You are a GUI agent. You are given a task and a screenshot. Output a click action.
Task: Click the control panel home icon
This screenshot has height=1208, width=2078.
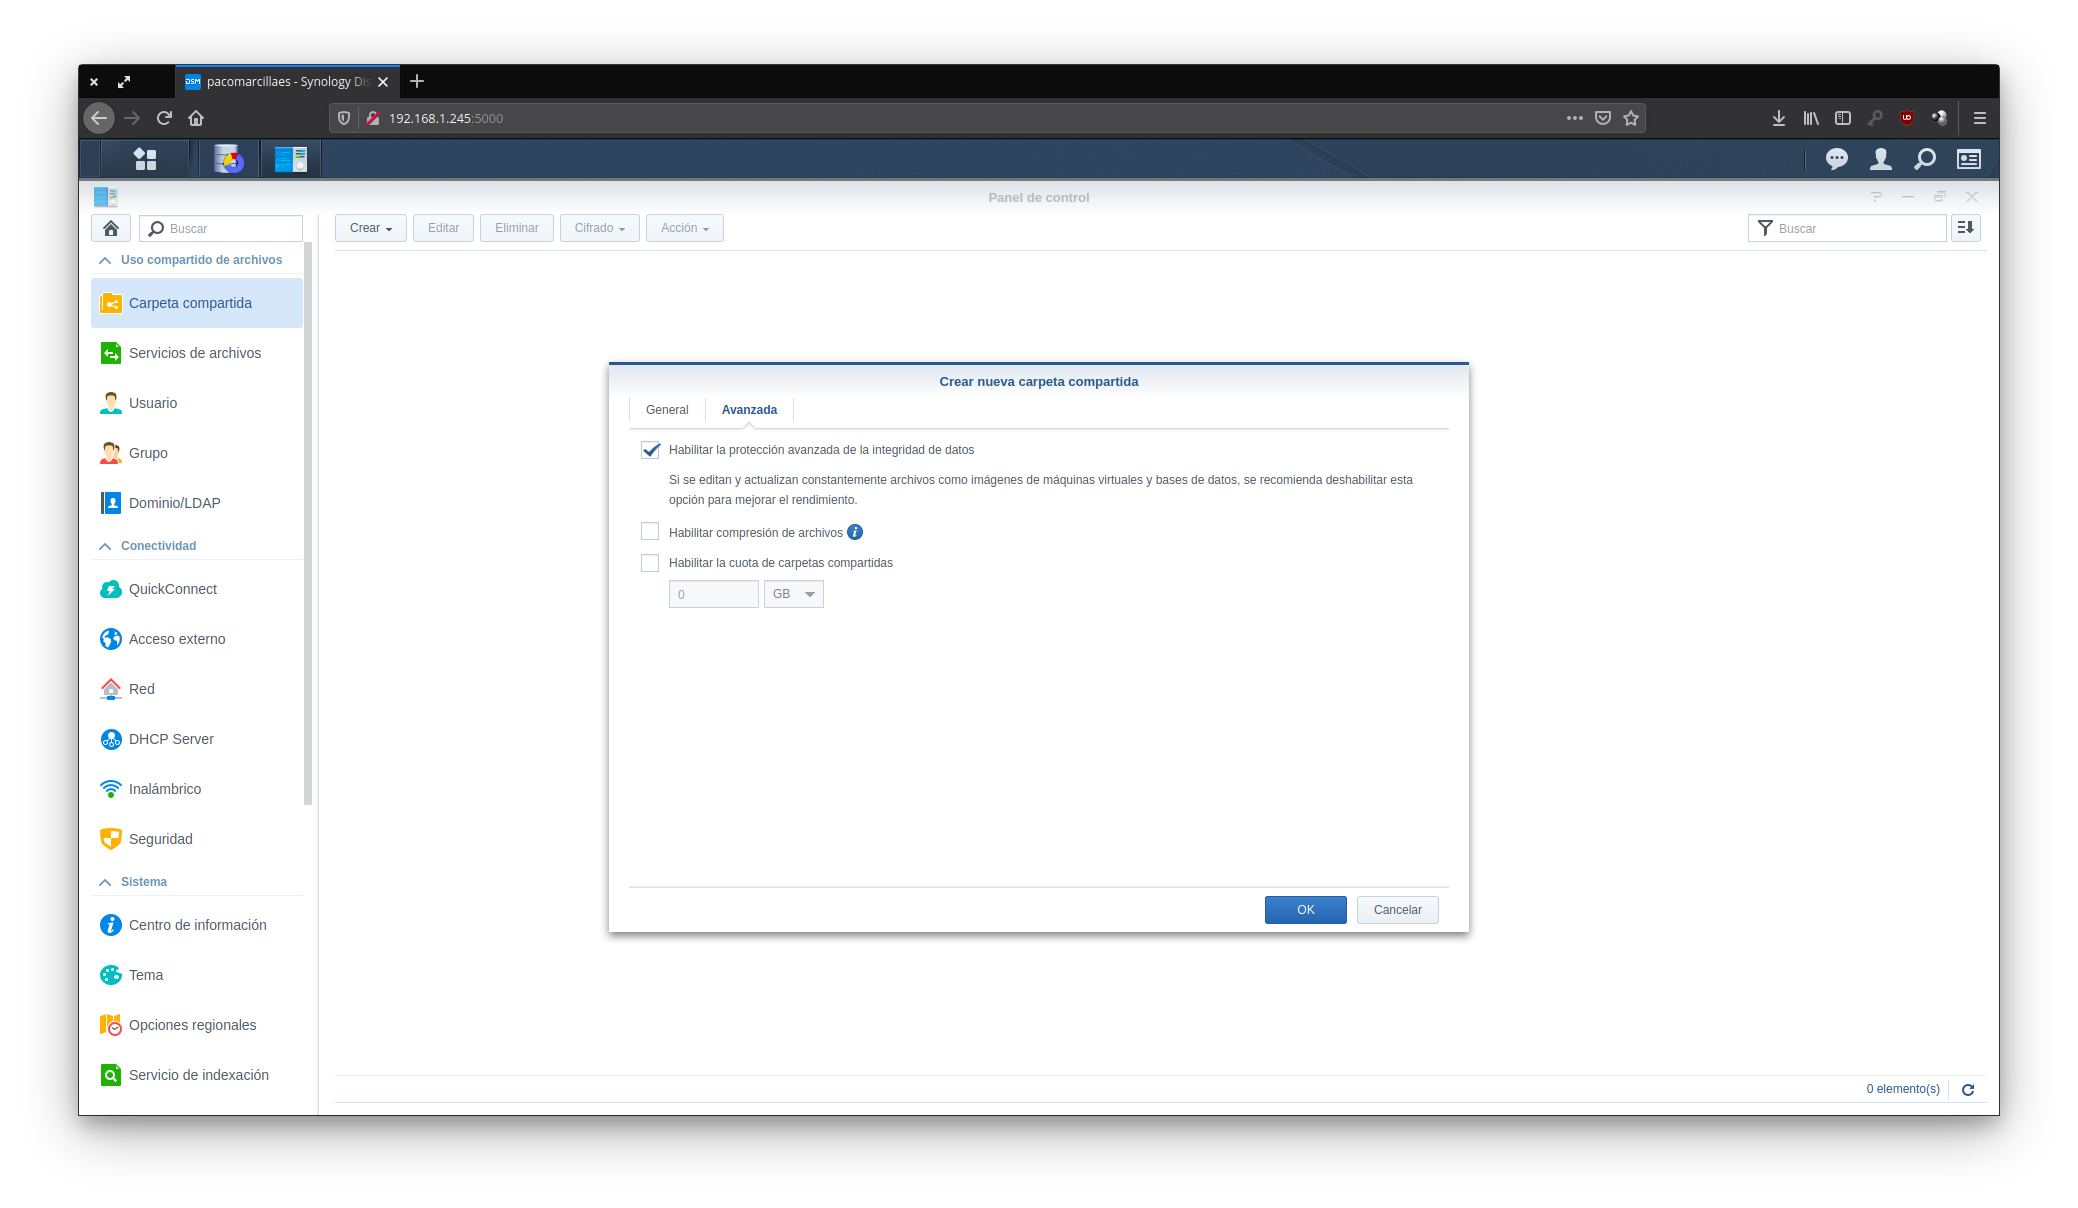pyautogui.click(x=111, y=228)
